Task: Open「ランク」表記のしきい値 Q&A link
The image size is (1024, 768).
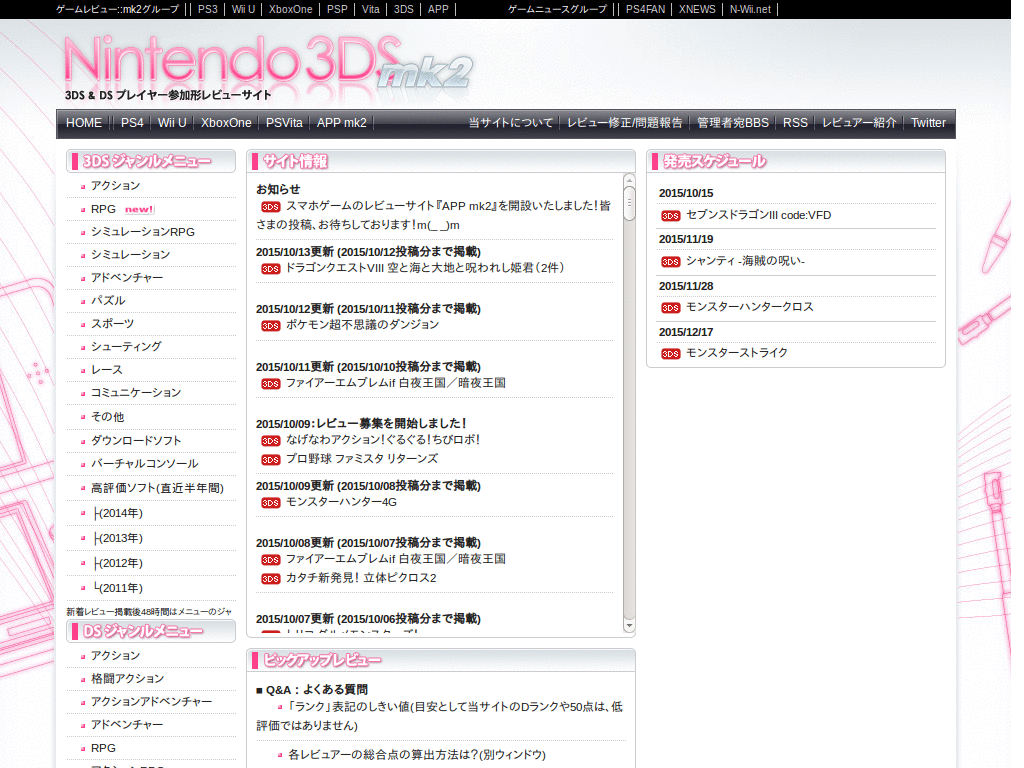Action: tap(439, 716)
